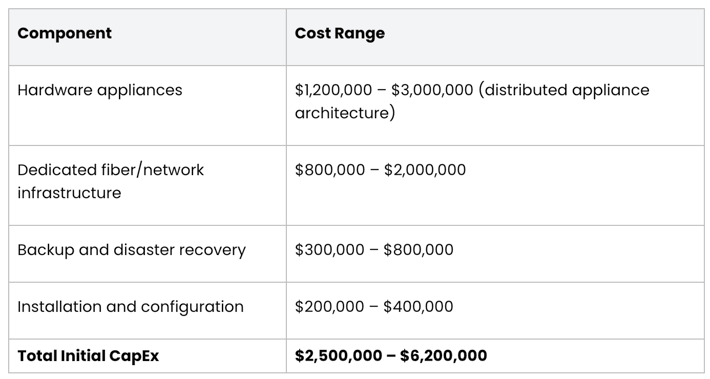Screen dimensions: 710x379
Task: Click the $200,000 – $400,000 cost value
Action: 374,307
